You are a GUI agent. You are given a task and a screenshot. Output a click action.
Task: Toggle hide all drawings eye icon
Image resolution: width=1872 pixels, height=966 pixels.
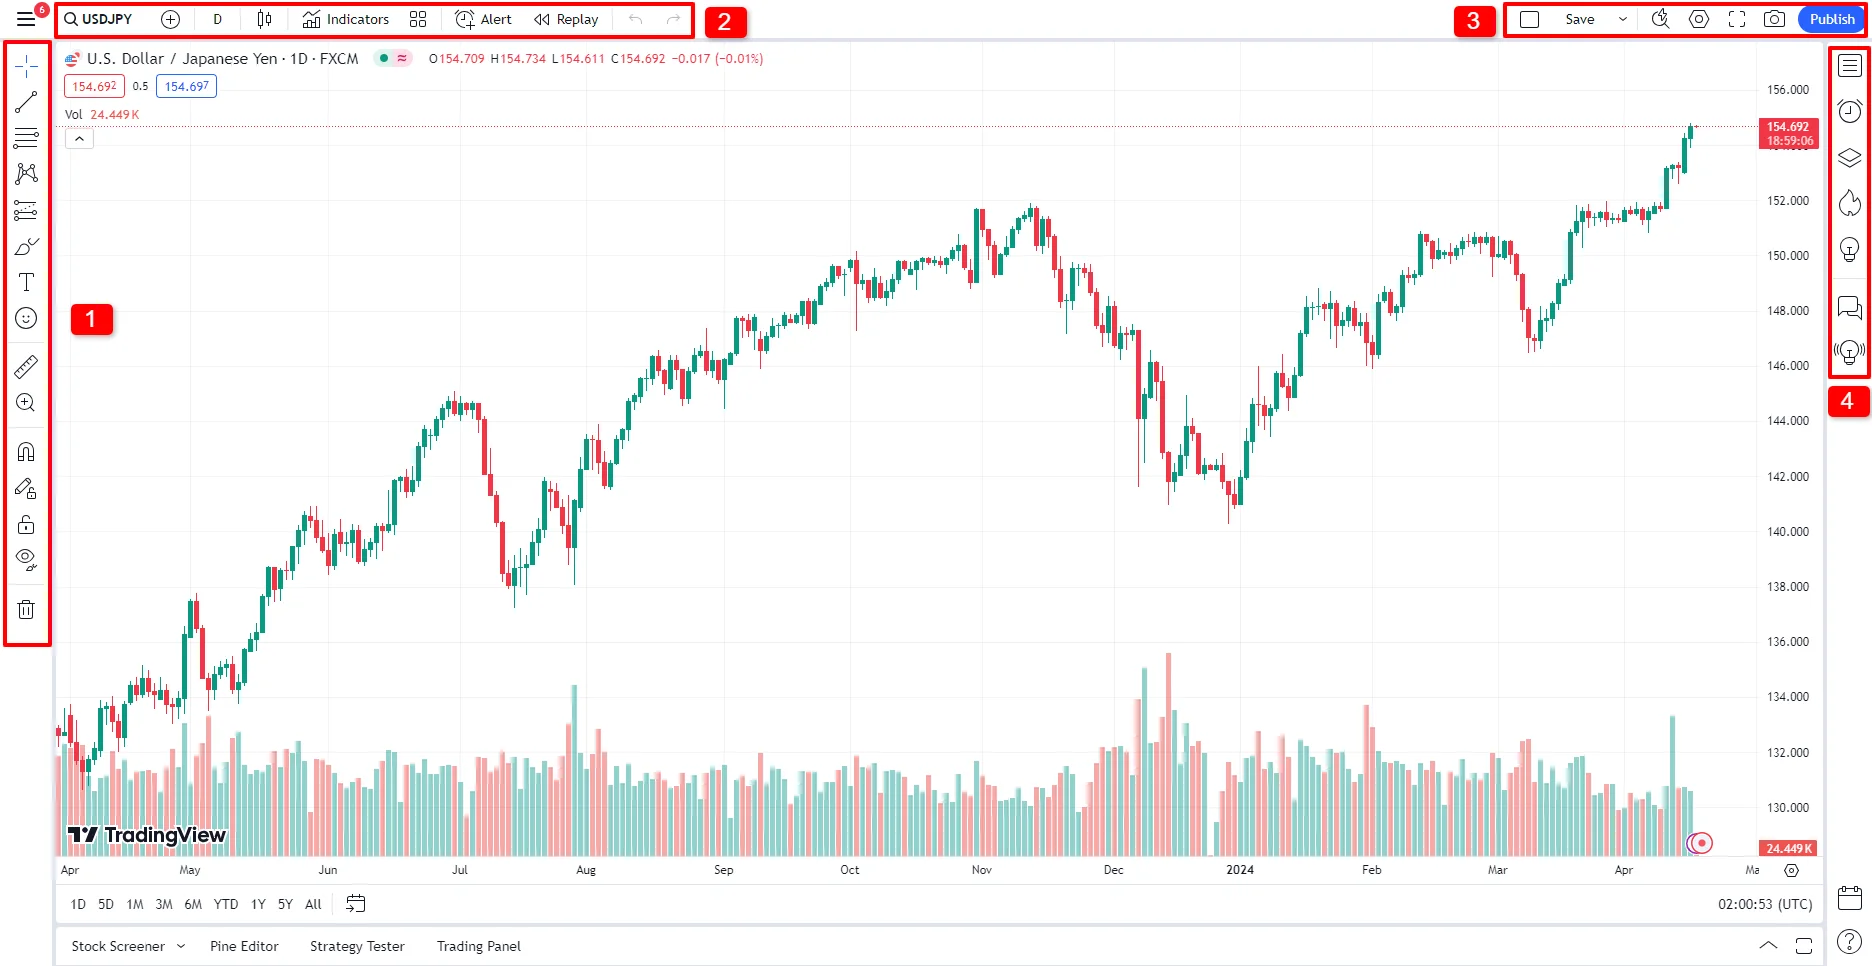point(26,559)
